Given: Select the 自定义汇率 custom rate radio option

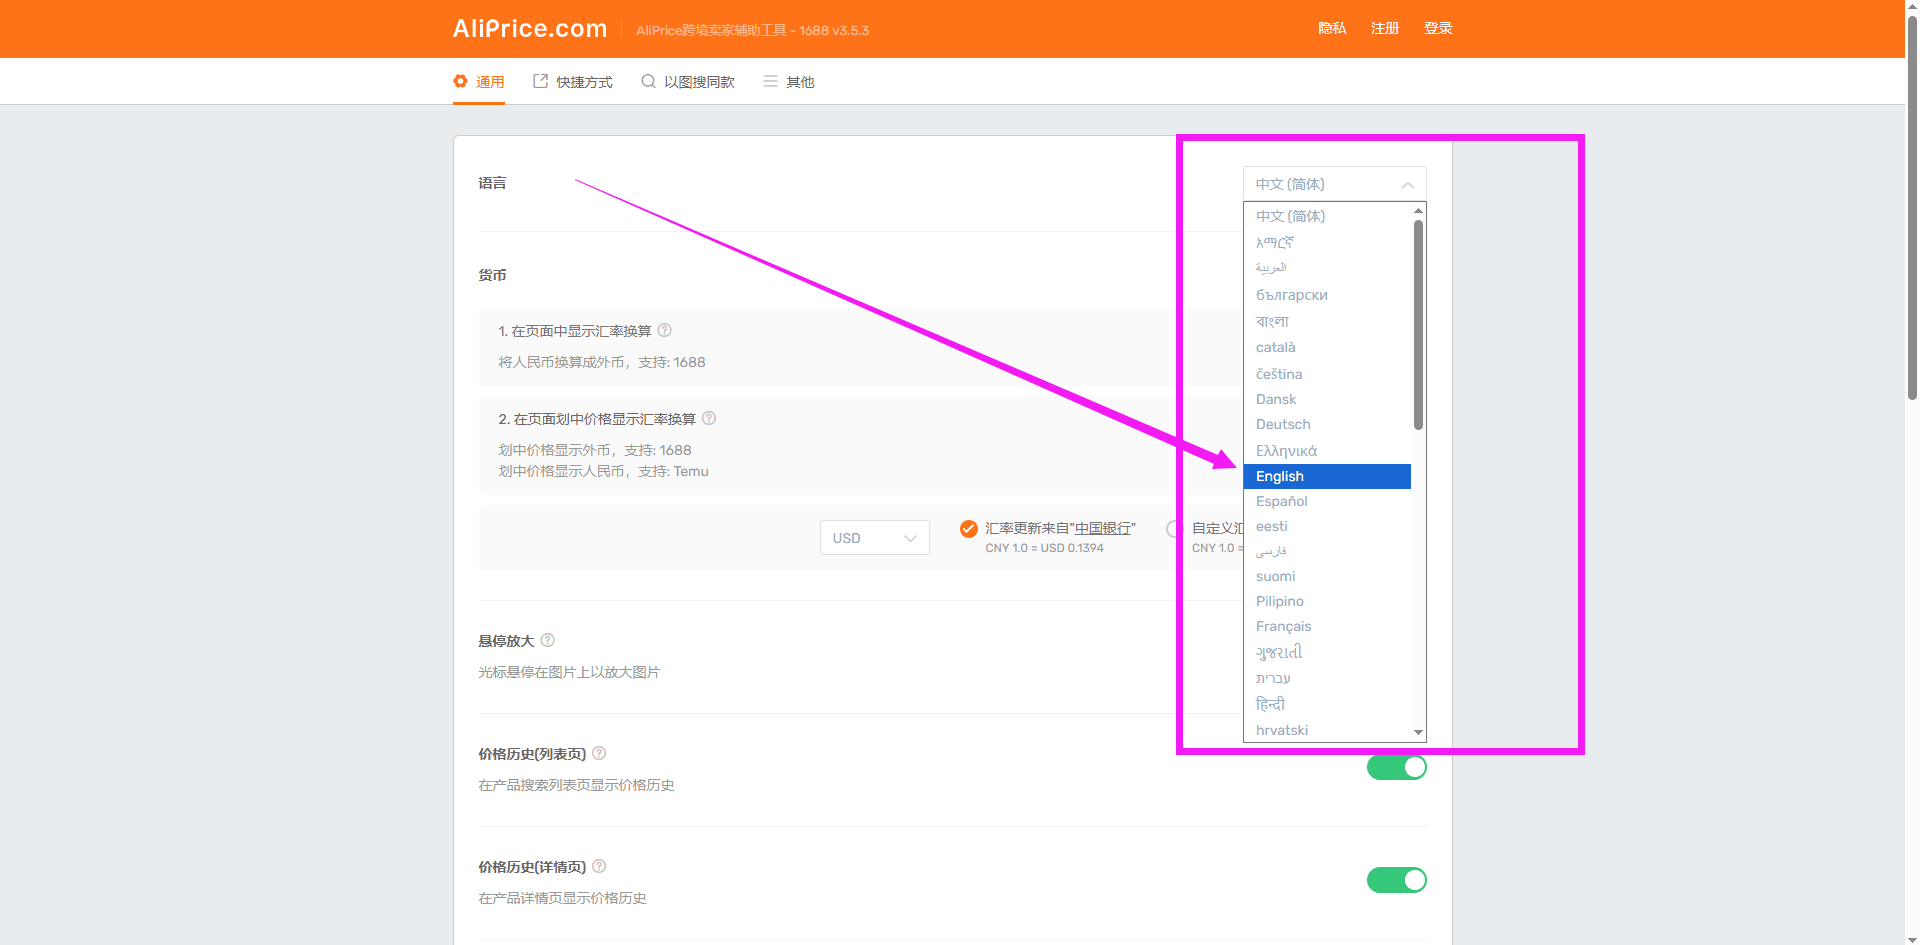Looking at the screenshot, I should (x=1173, y=529).
